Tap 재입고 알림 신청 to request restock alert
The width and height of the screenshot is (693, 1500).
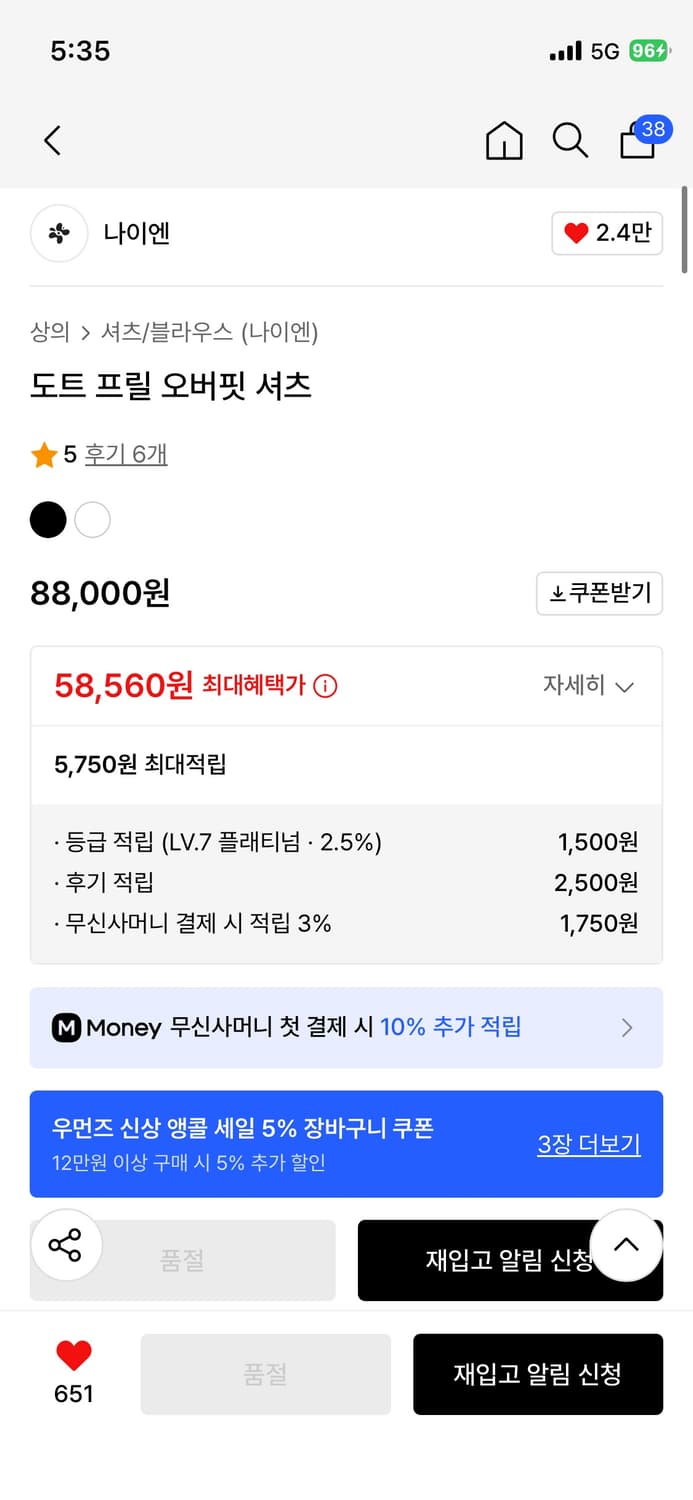tap(538, 1374)
